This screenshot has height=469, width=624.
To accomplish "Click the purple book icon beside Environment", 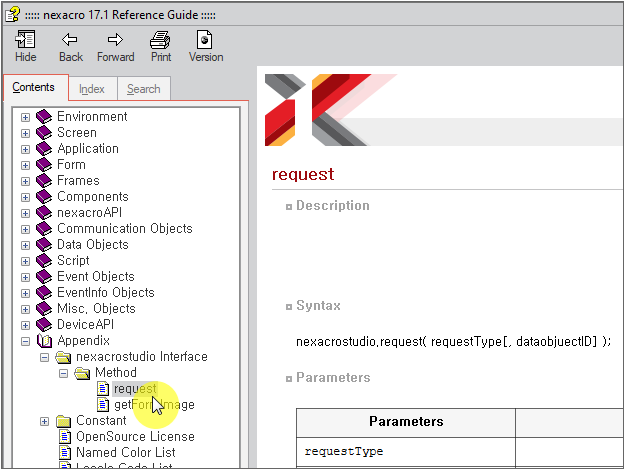I will pos(44,117).
